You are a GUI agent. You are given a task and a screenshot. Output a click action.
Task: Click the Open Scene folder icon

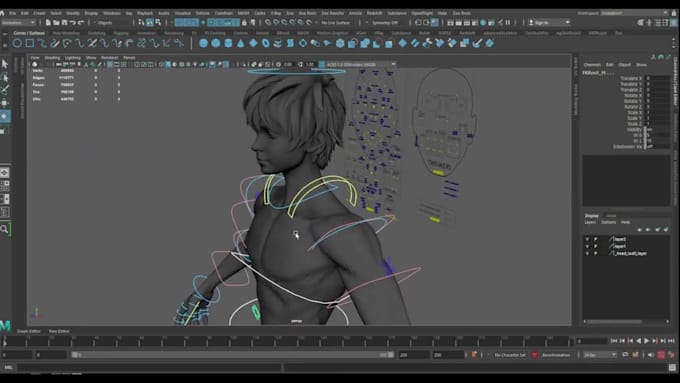pyautogui.click(x=56, y=22)
